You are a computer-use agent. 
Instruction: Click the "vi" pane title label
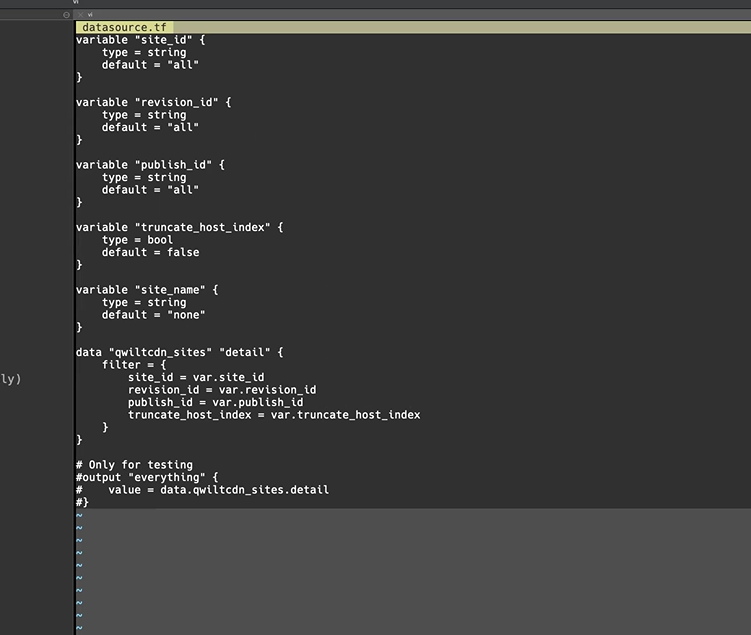pos(90,15)
